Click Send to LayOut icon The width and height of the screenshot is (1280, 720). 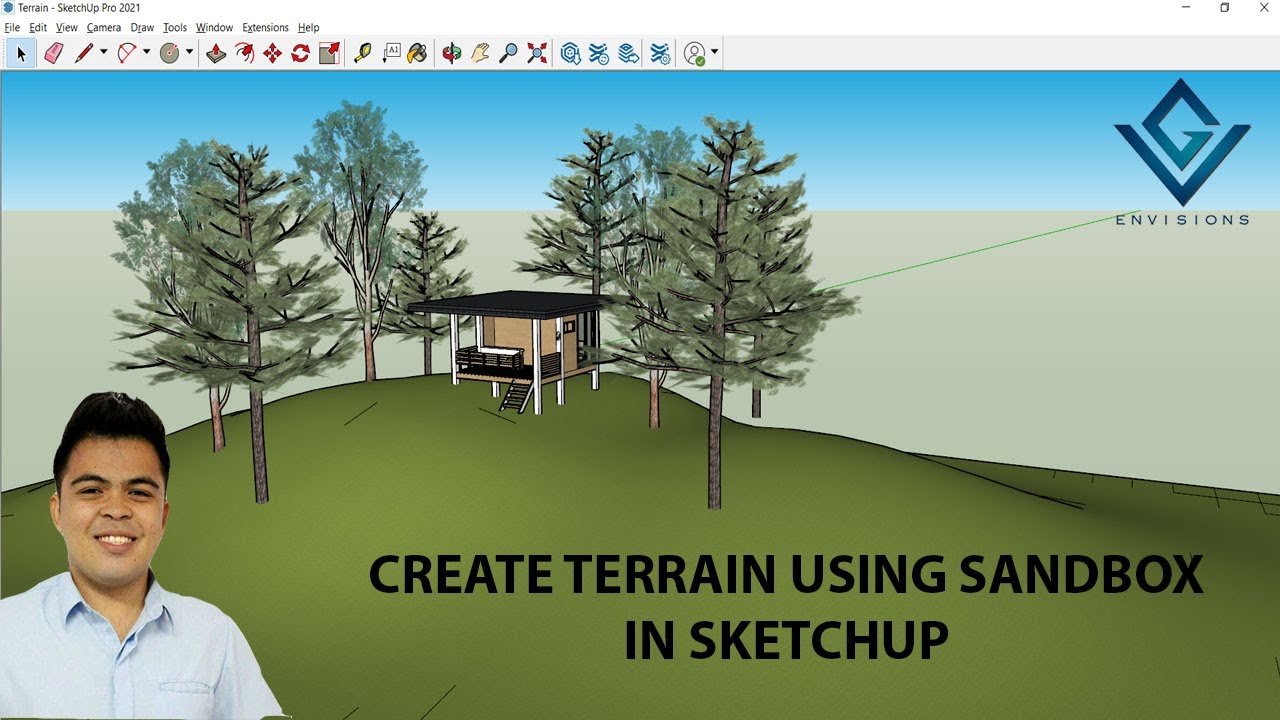pos(628,53)
